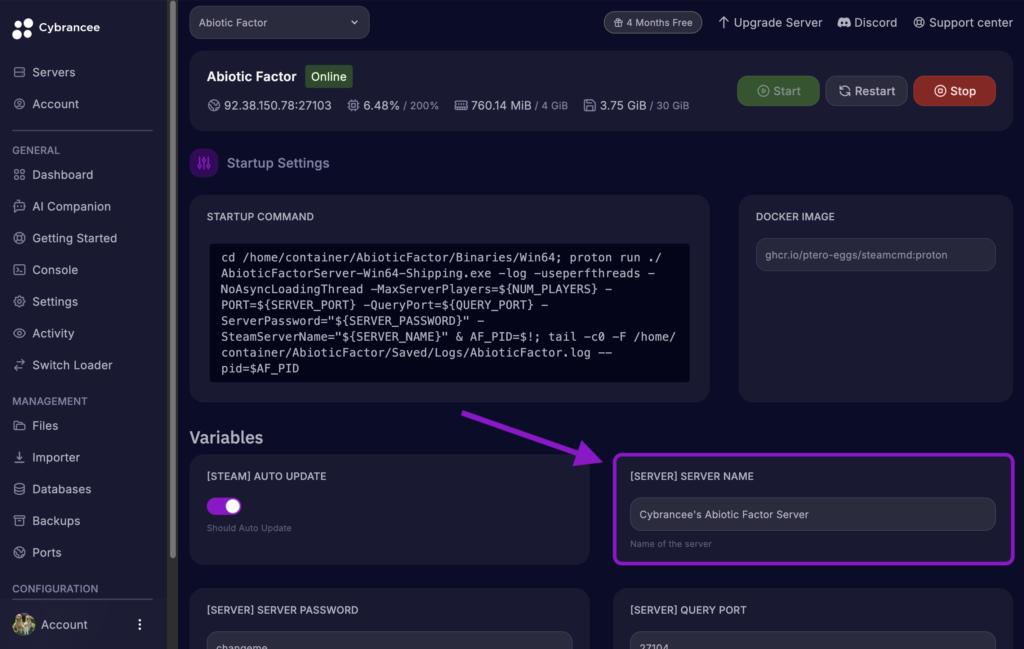Click the red Stop button

[954, 91]
